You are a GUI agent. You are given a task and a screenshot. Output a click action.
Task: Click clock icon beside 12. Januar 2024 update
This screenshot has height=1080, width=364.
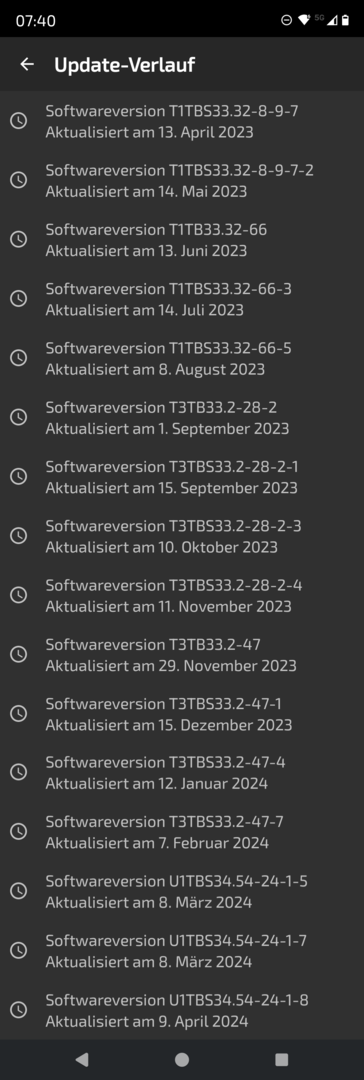point(19,773)
